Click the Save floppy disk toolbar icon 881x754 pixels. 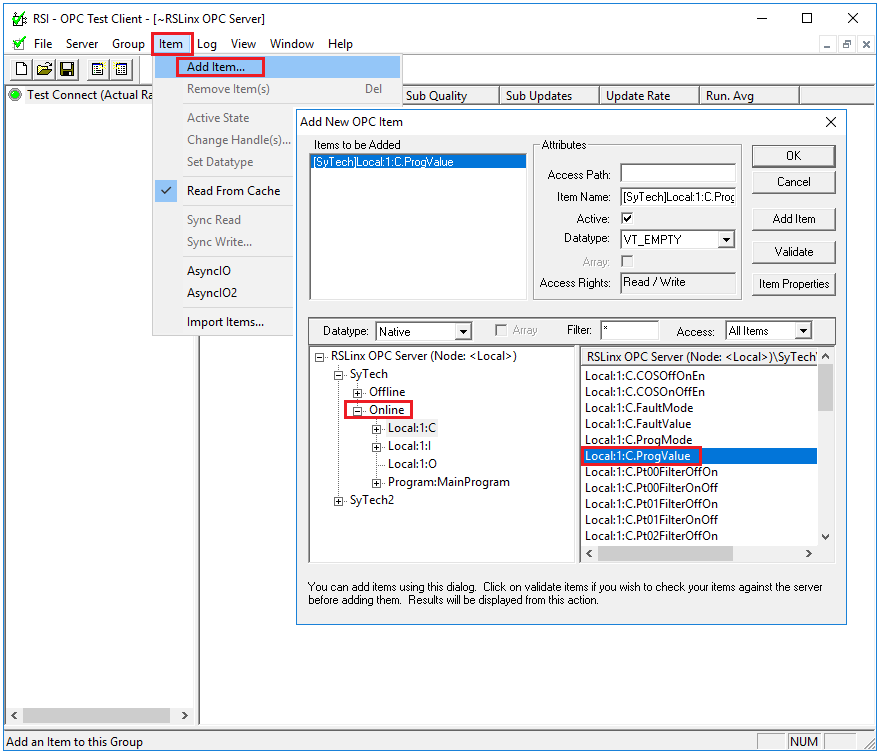(x=67, y=69)
